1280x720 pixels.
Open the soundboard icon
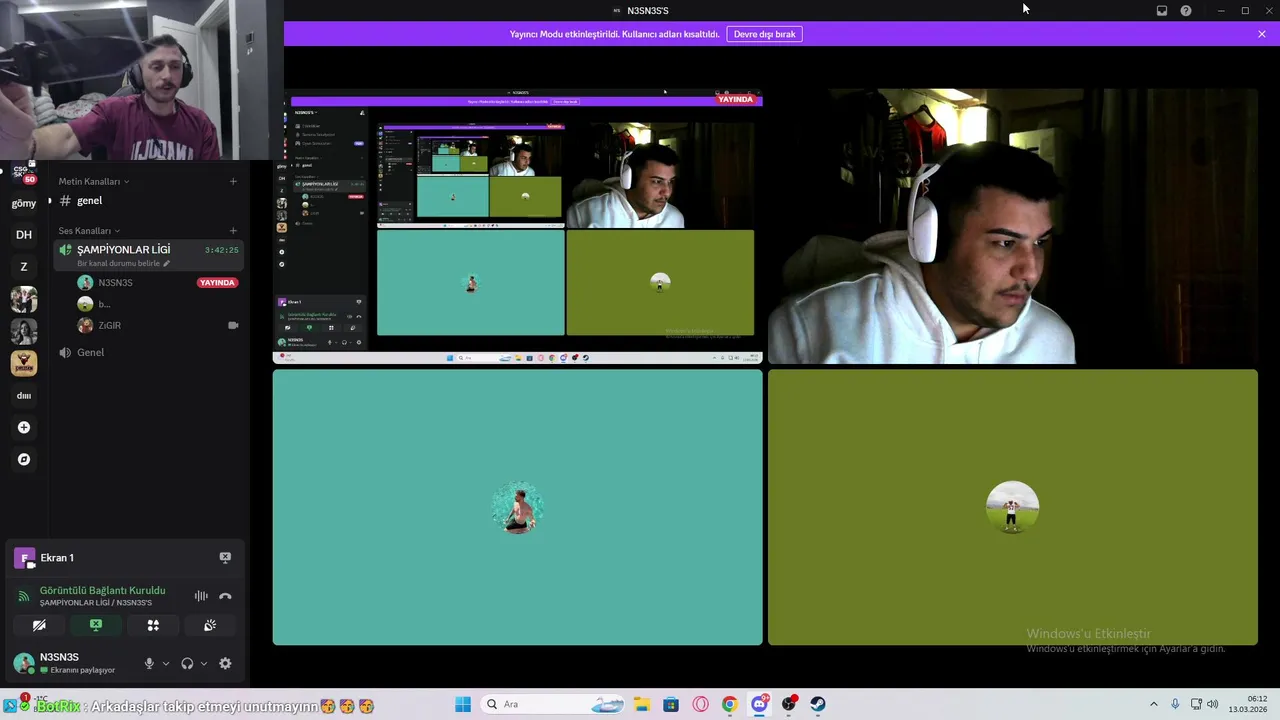[x=210, y=625]
